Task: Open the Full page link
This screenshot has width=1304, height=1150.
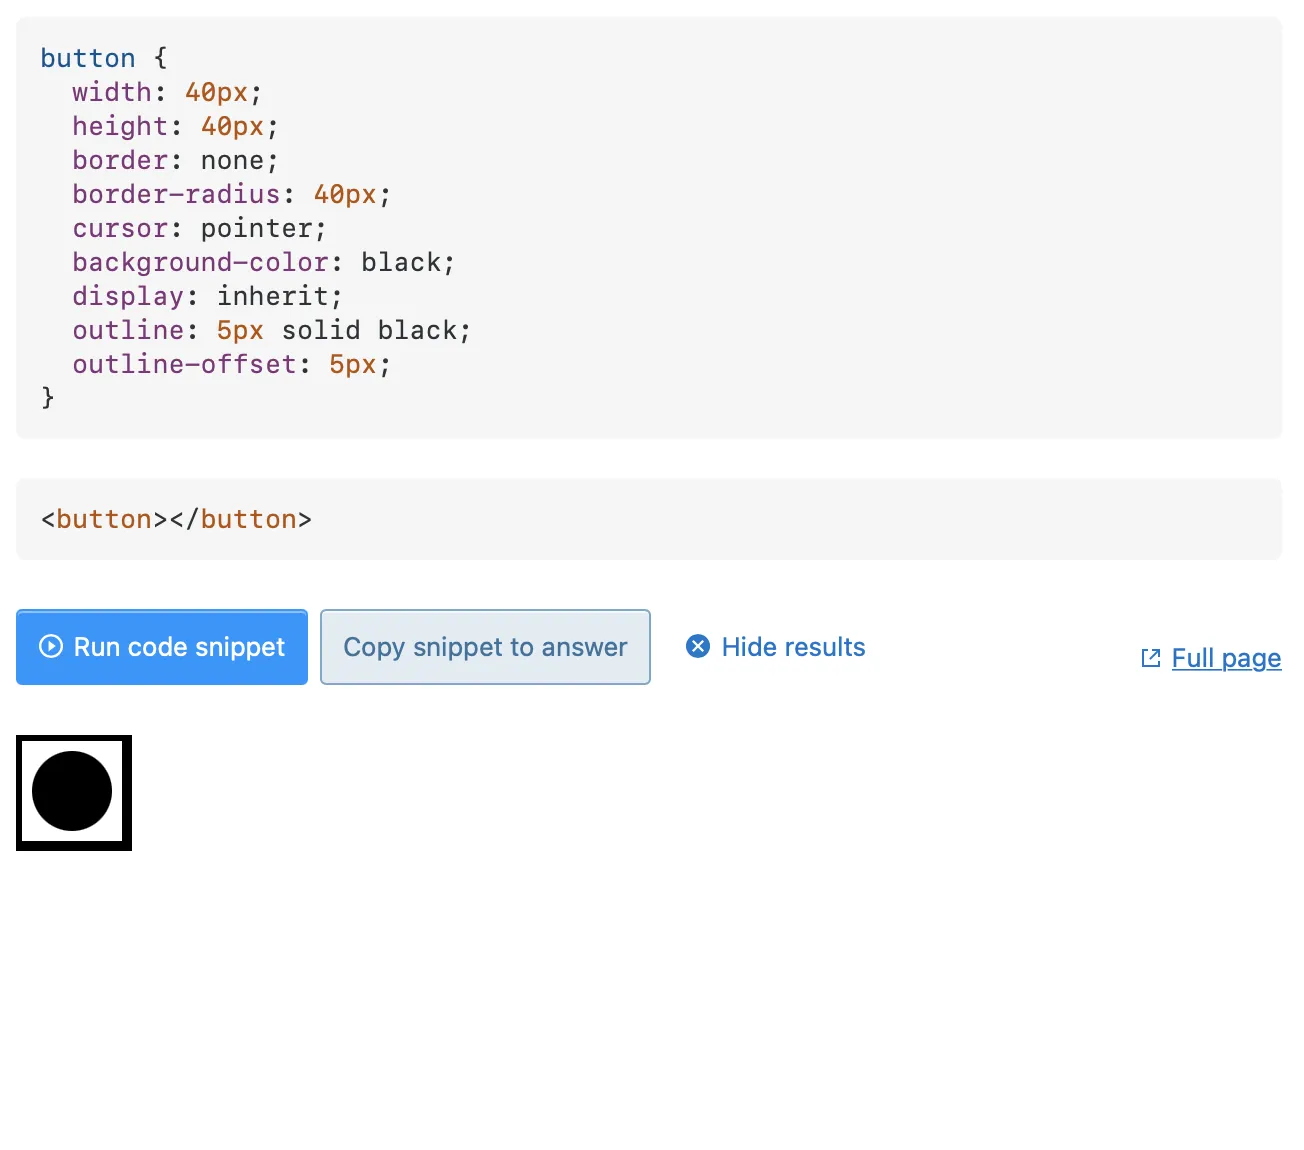Action: click(1226, 658)
